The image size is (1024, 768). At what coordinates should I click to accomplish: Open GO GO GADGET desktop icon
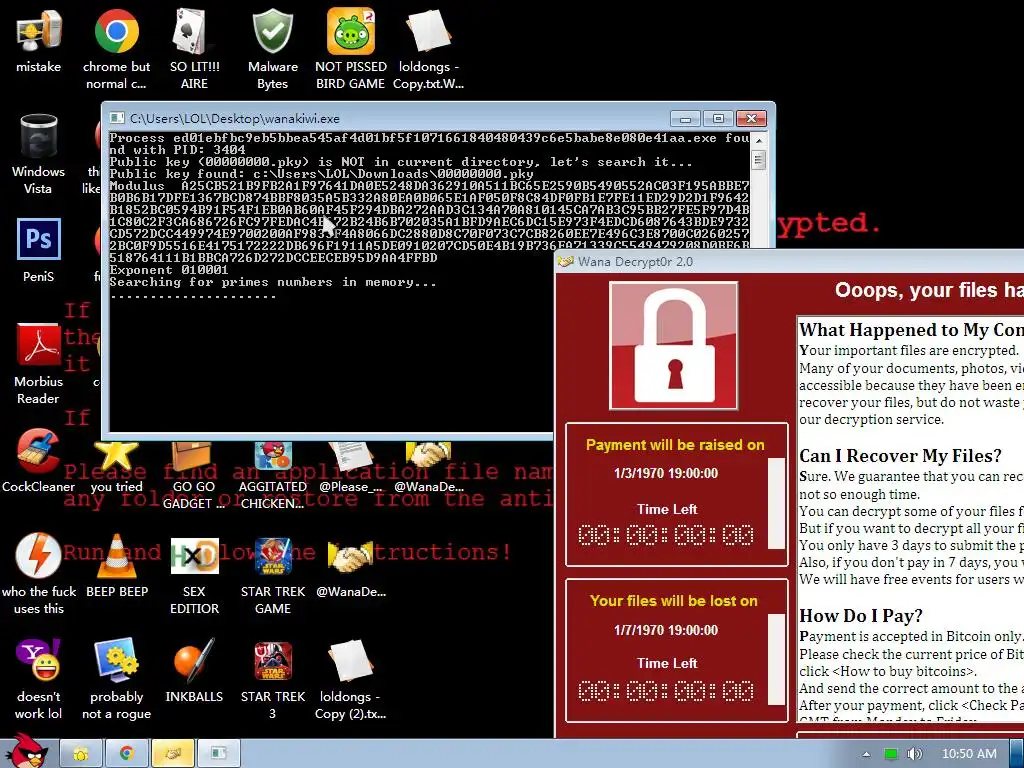coord(193,475)
